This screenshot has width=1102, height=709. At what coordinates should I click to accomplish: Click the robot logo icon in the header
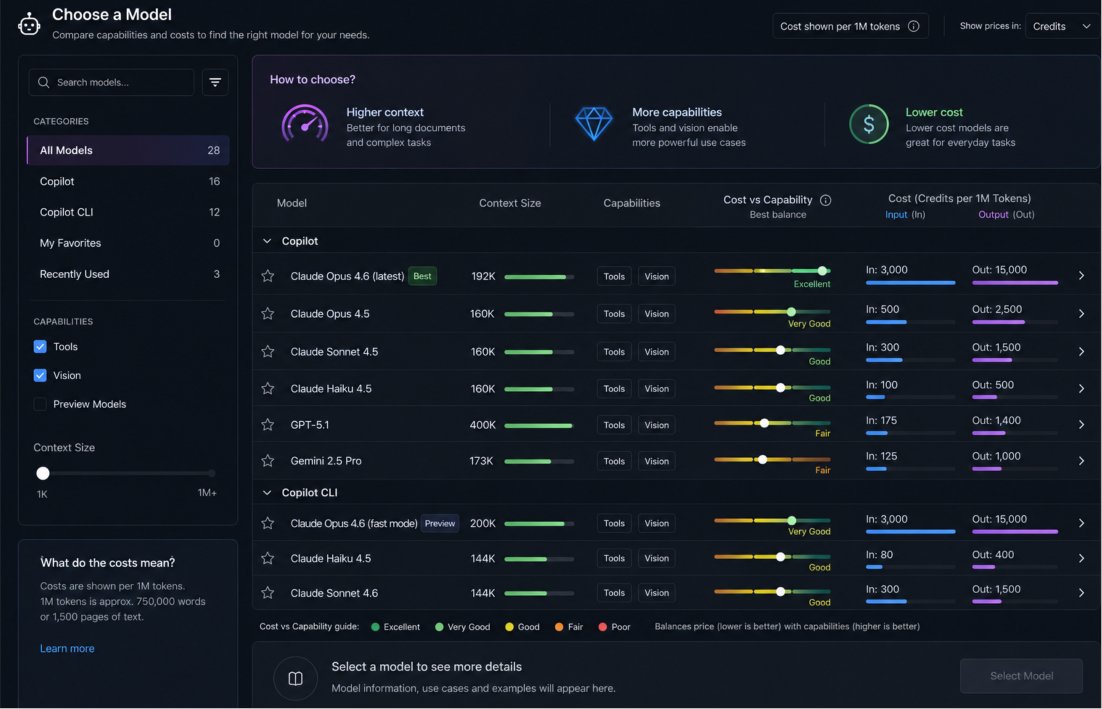click(29, 25)
